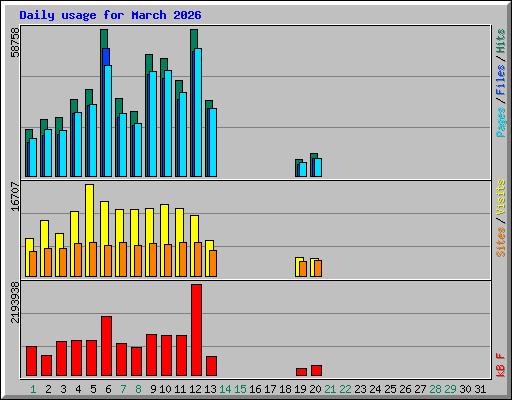
Task: Click the day 6 hits bar in top chart
Action: tap(104, 39)
